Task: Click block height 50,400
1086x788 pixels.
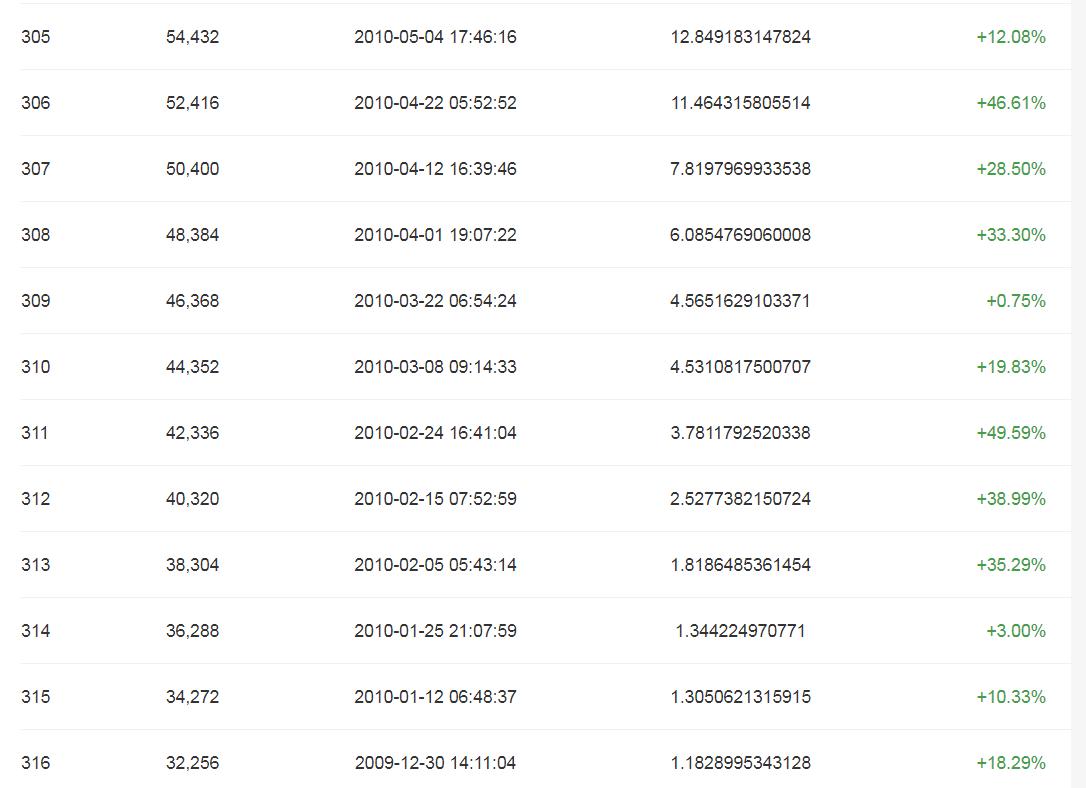Action: coord(192,169)
